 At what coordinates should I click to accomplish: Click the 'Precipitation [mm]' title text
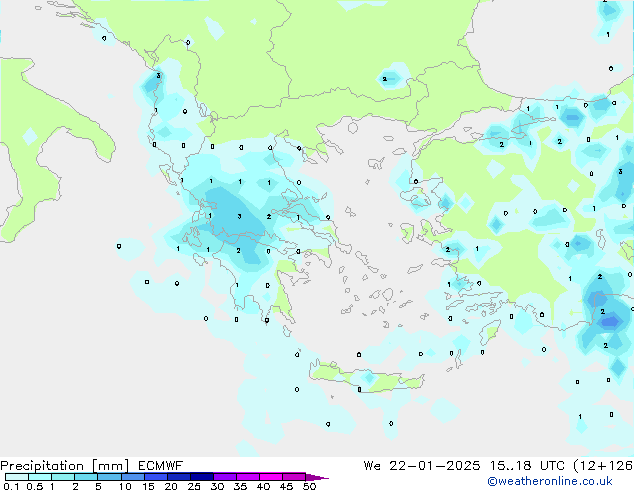(65, 466)
